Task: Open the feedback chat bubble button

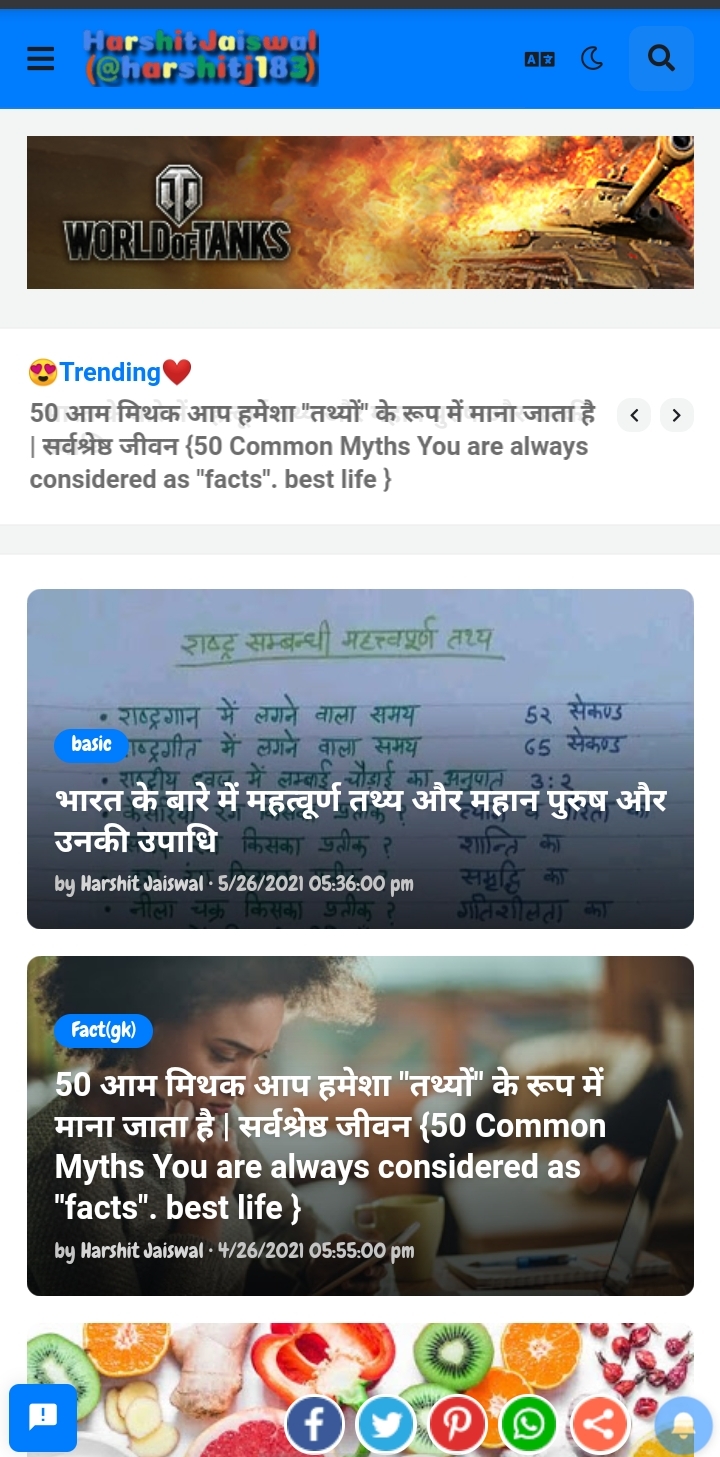Action: click(x=43, y=1417)
